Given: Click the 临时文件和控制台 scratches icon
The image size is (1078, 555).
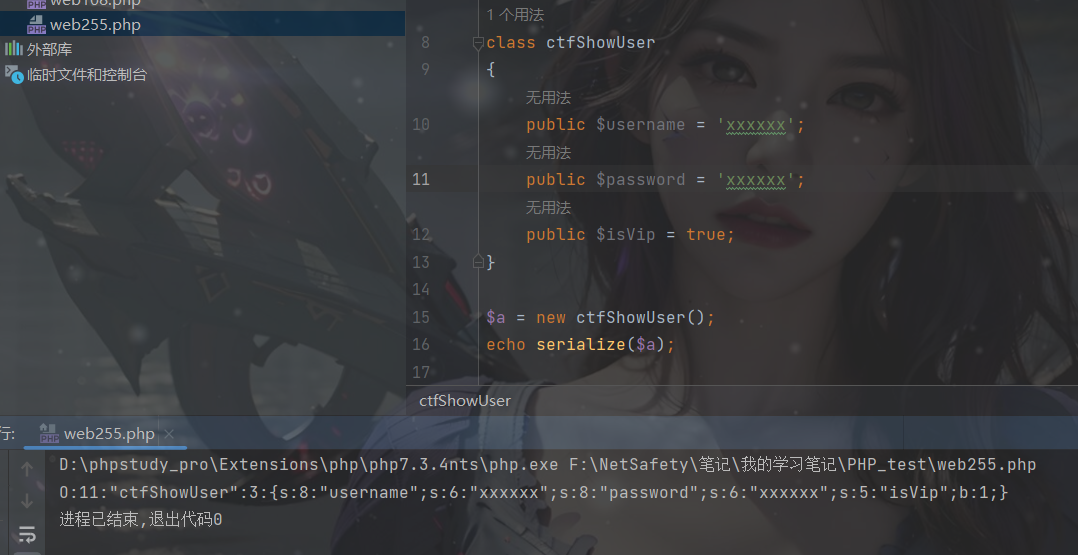Looking at the screenshot, I should pyautogui.click(x=14, y=74).
